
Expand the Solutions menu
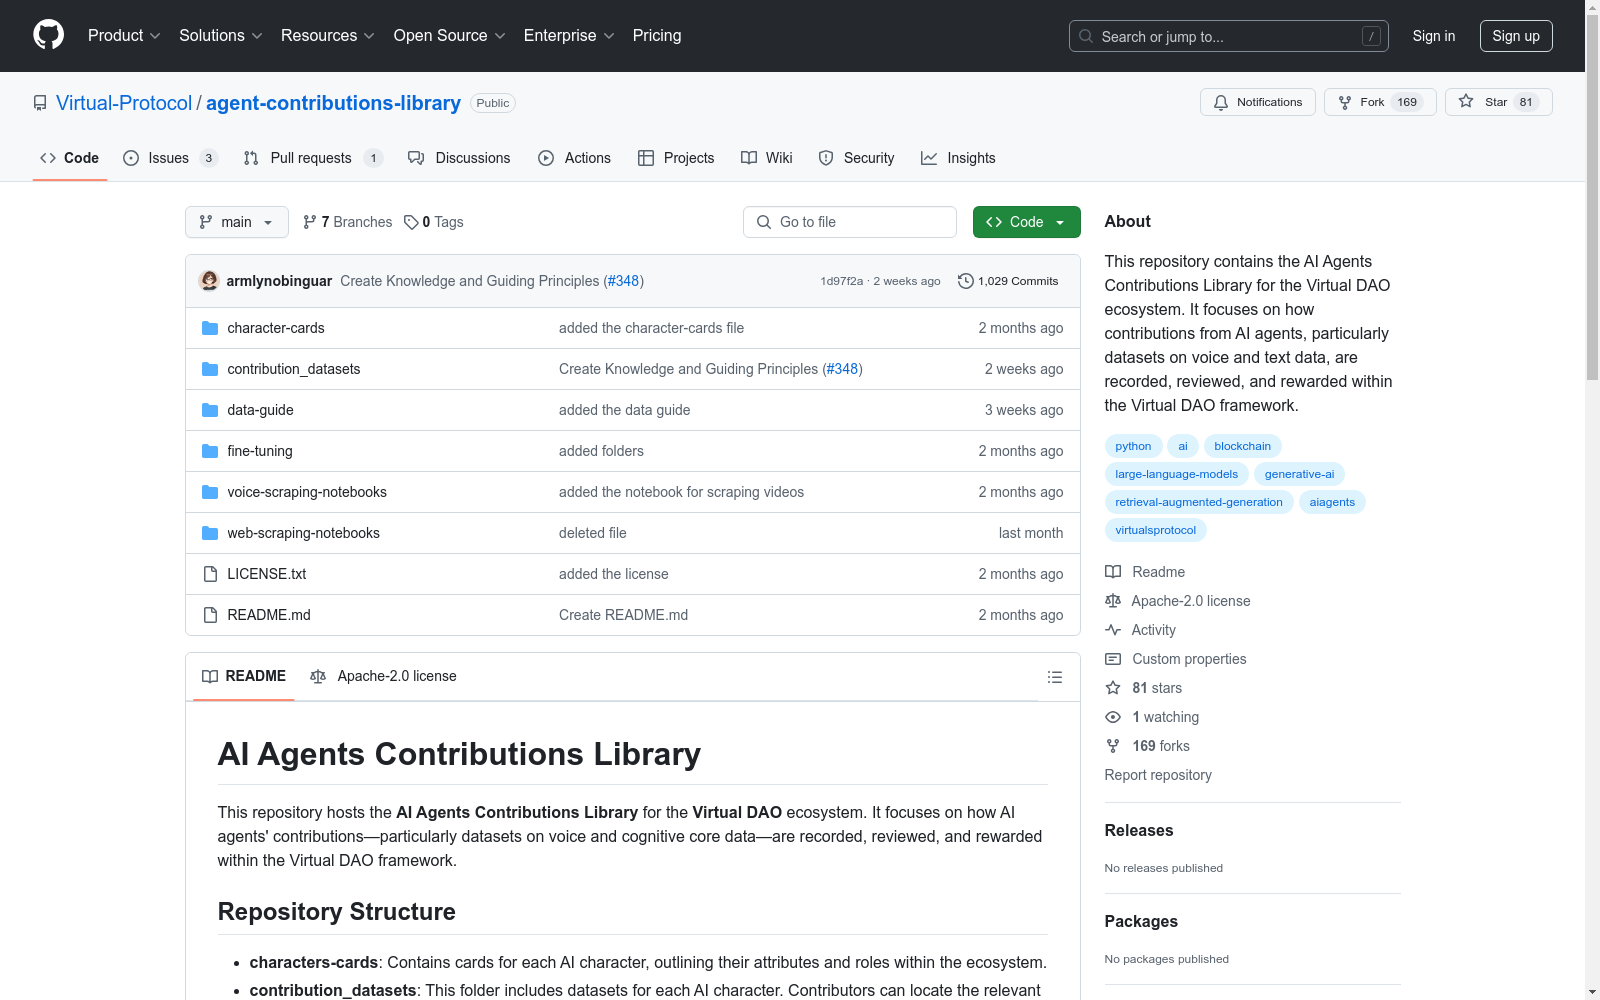(221, 35)
